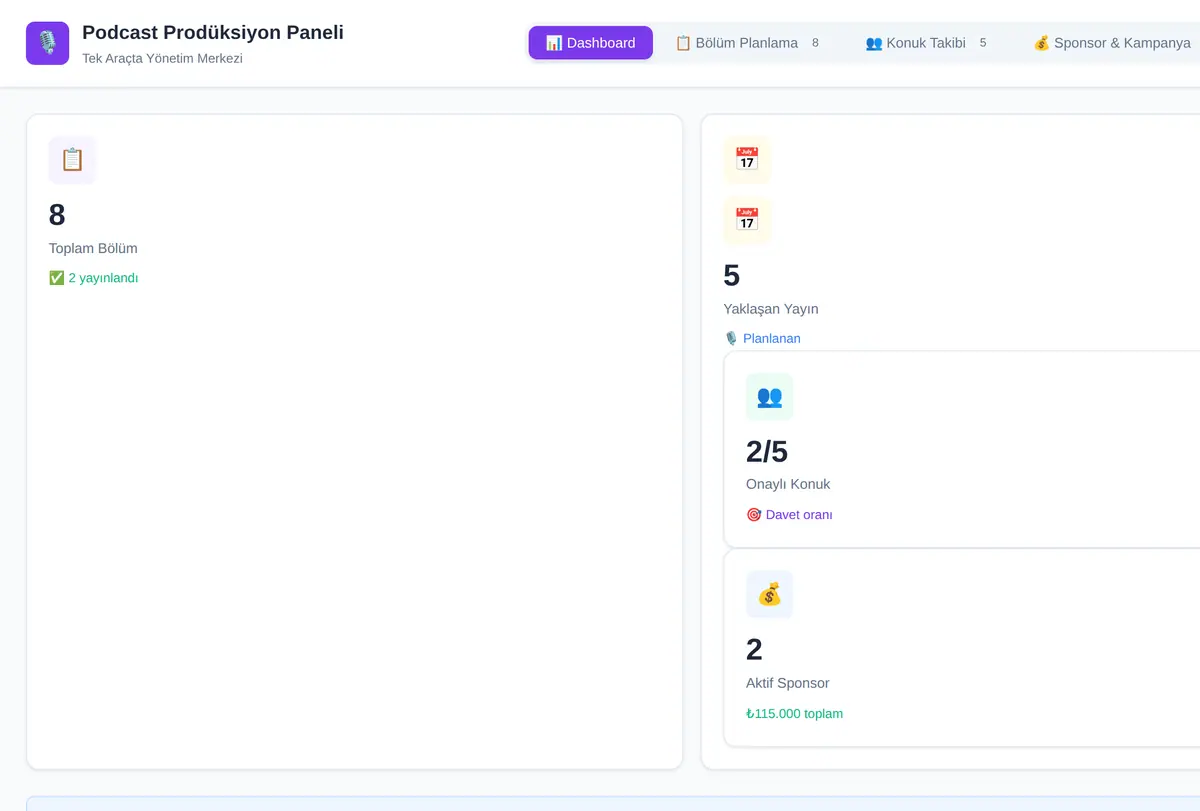Click the clipboard icon above Toplam Bölüm
1200x811 pixels.
click(72, 160)
